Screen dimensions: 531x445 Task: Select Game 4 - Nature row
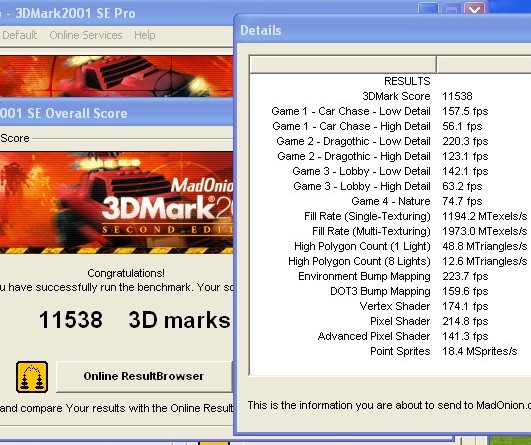391,201
